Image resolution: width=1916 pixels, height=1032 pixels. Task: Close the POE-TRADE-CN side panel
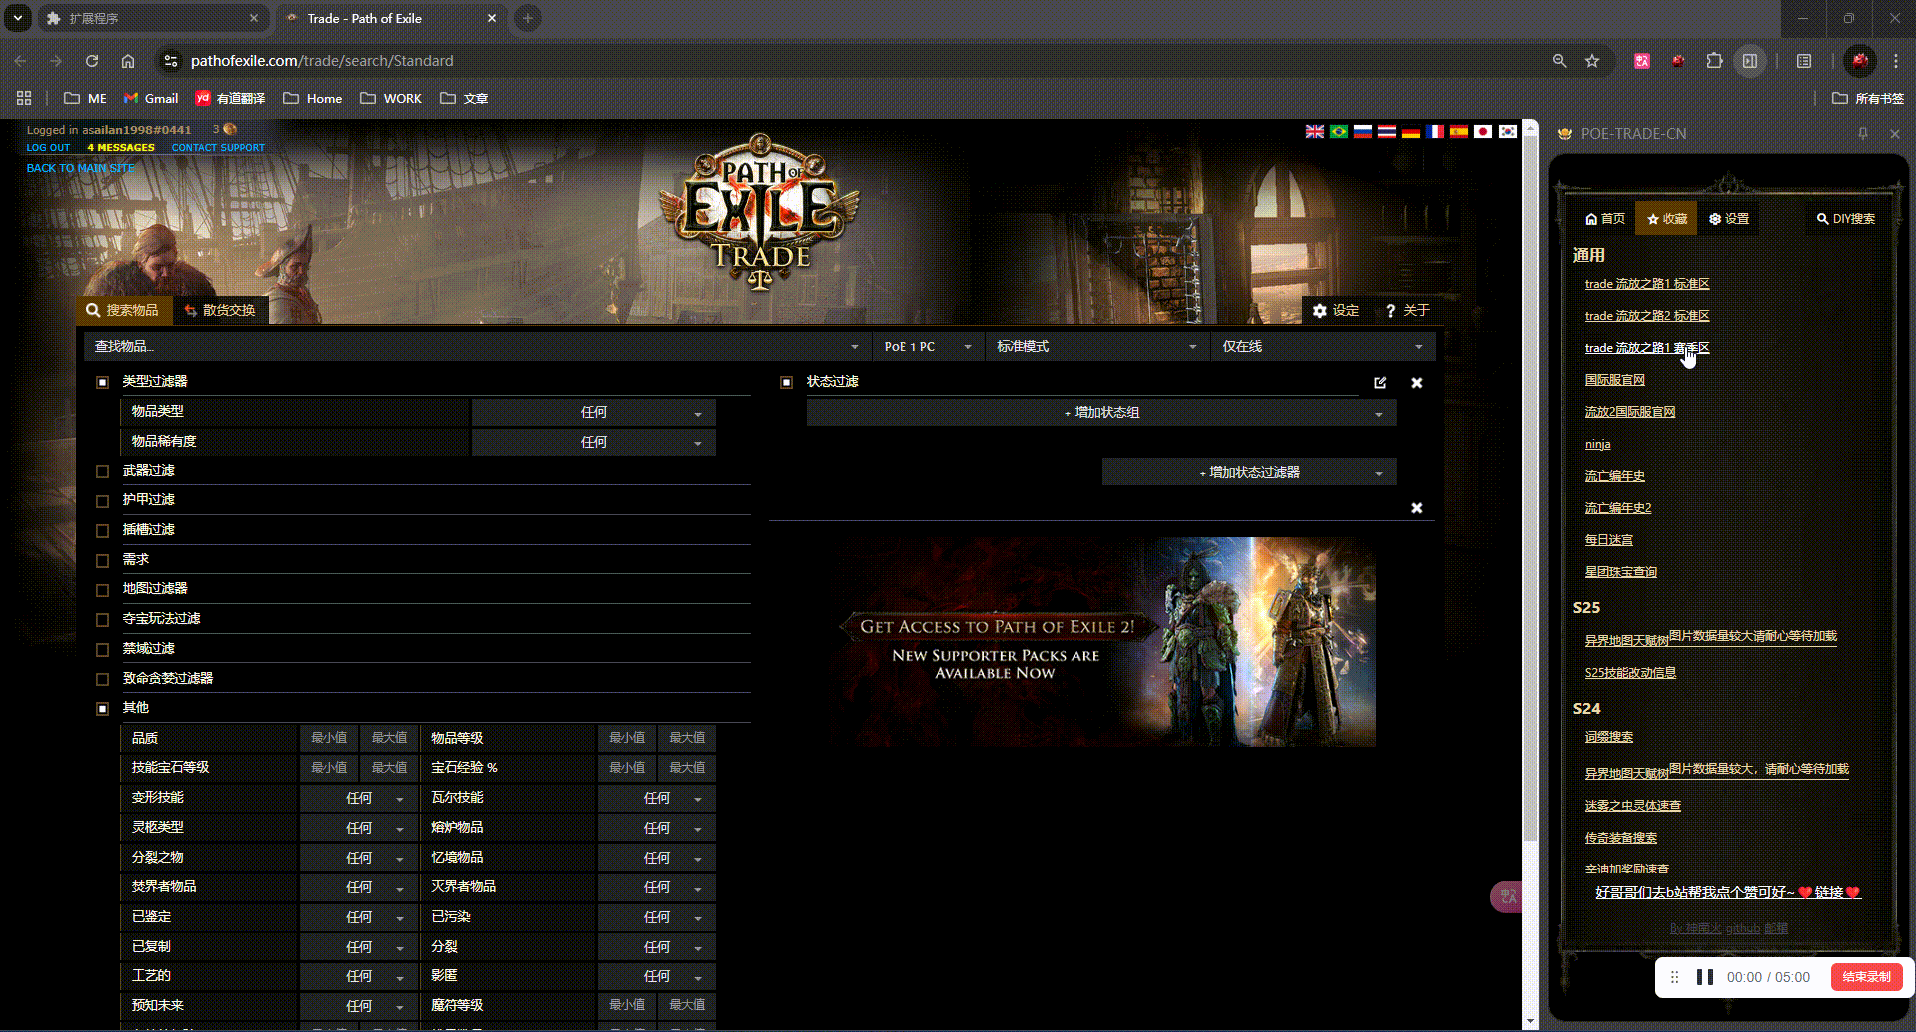point(1894,133)
